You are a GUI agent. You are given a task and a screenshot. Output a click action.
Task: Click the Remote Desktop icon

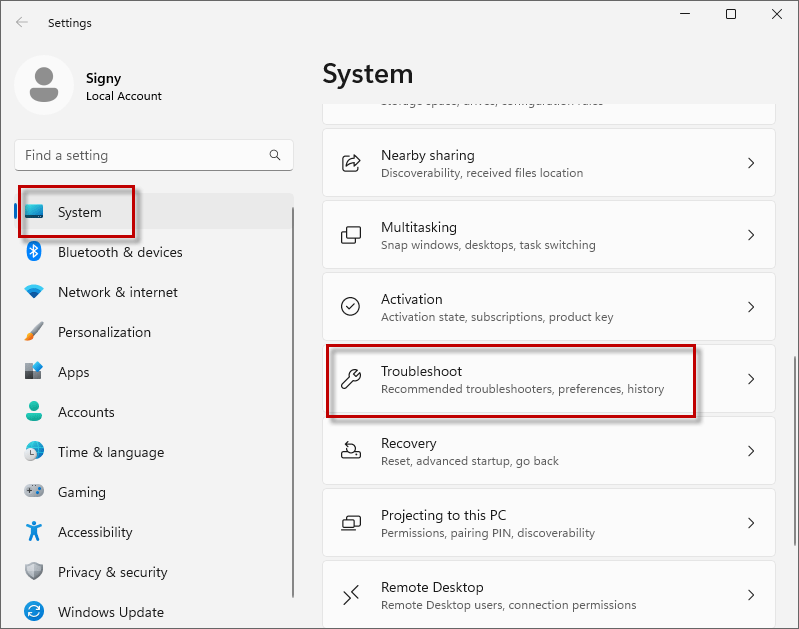point(351,595)
